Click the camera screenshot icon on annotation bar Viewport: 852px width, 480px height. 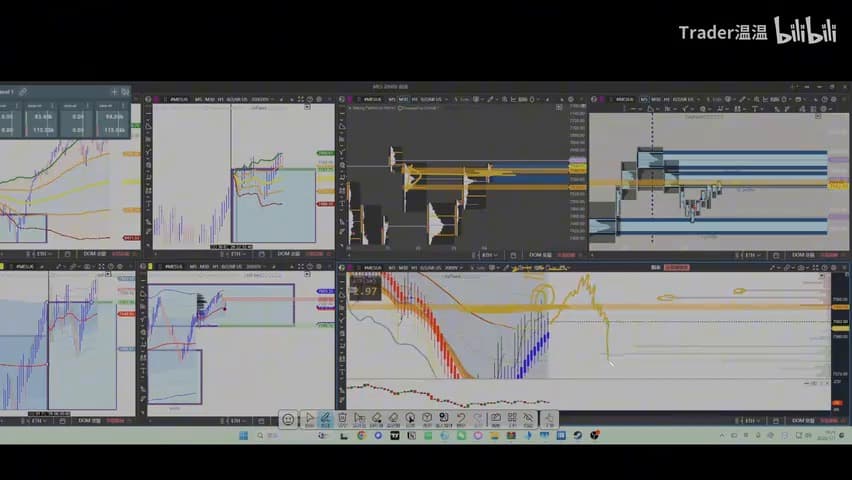tap(496, 419)
